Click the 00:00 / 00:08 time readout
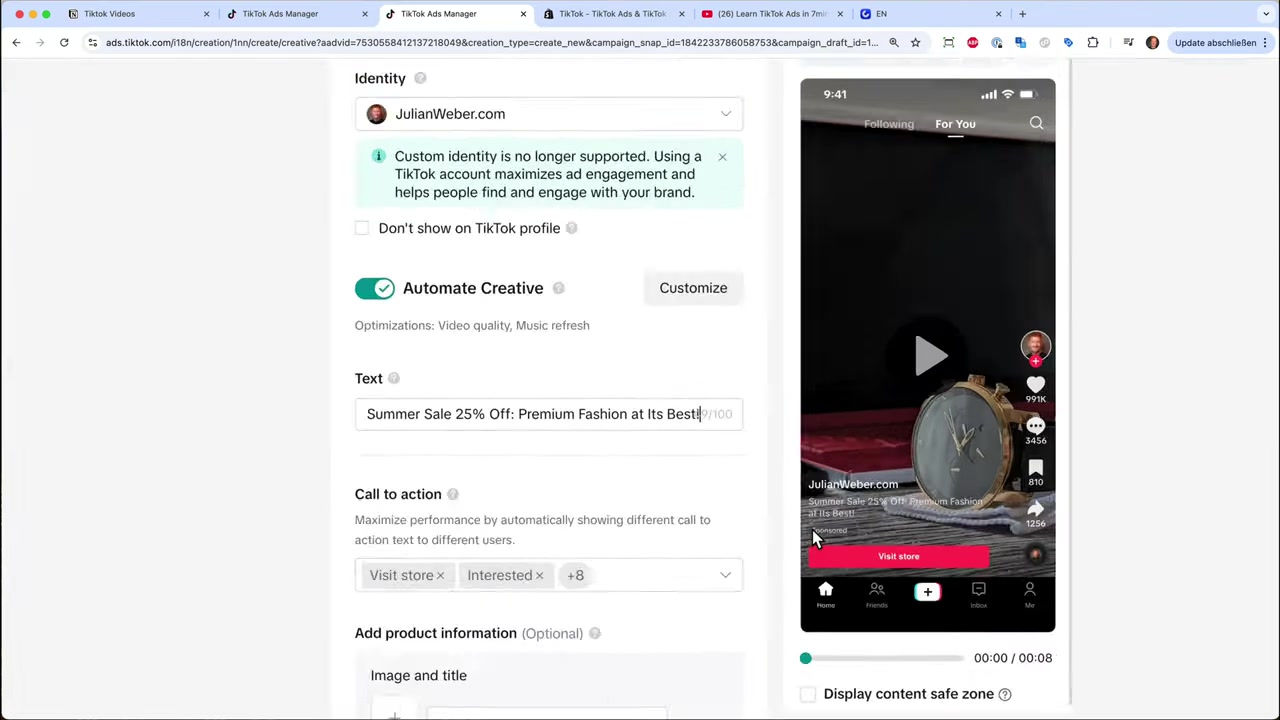Viewport: 1280px width, 720px height. click(x=1013, y=658)
